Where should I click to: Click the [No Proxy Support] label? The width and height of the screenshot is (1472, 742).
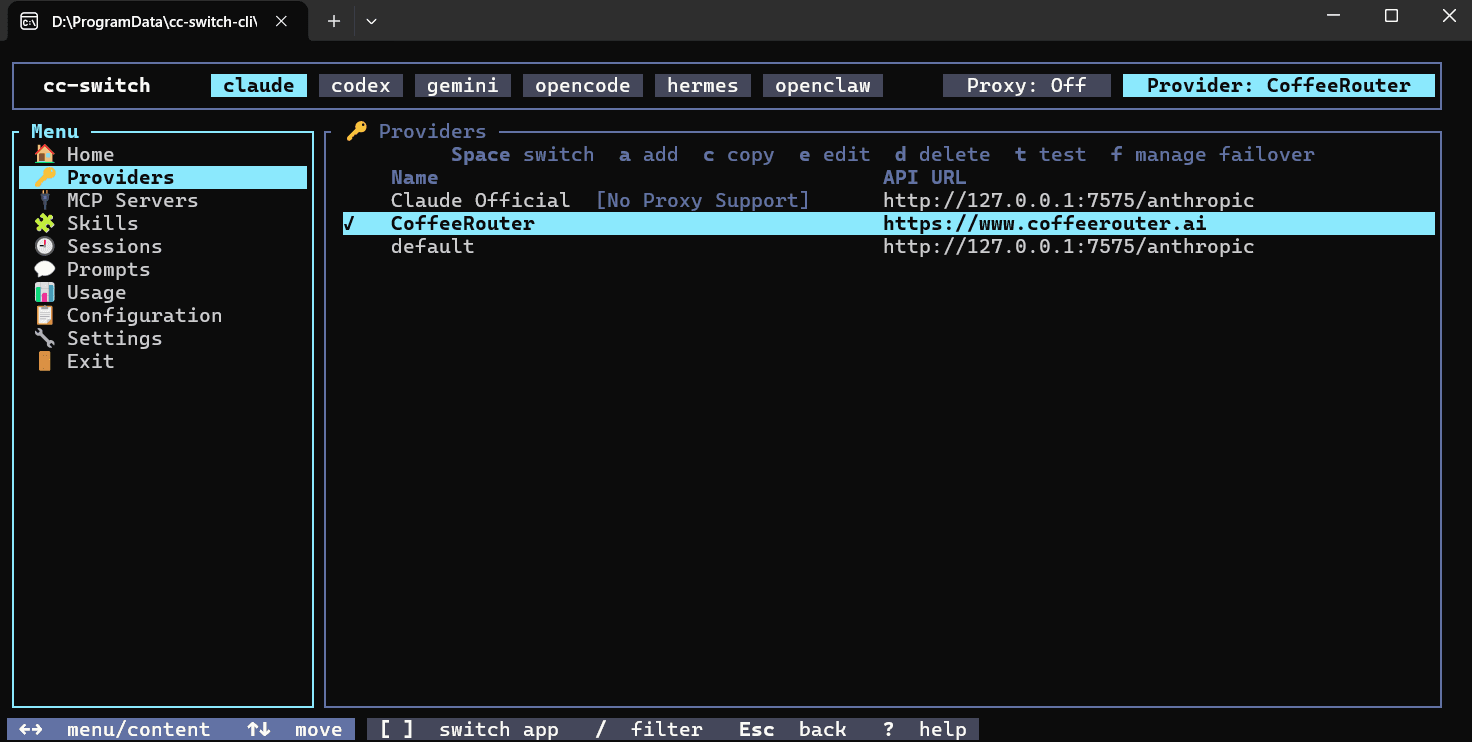pos(702,200)
